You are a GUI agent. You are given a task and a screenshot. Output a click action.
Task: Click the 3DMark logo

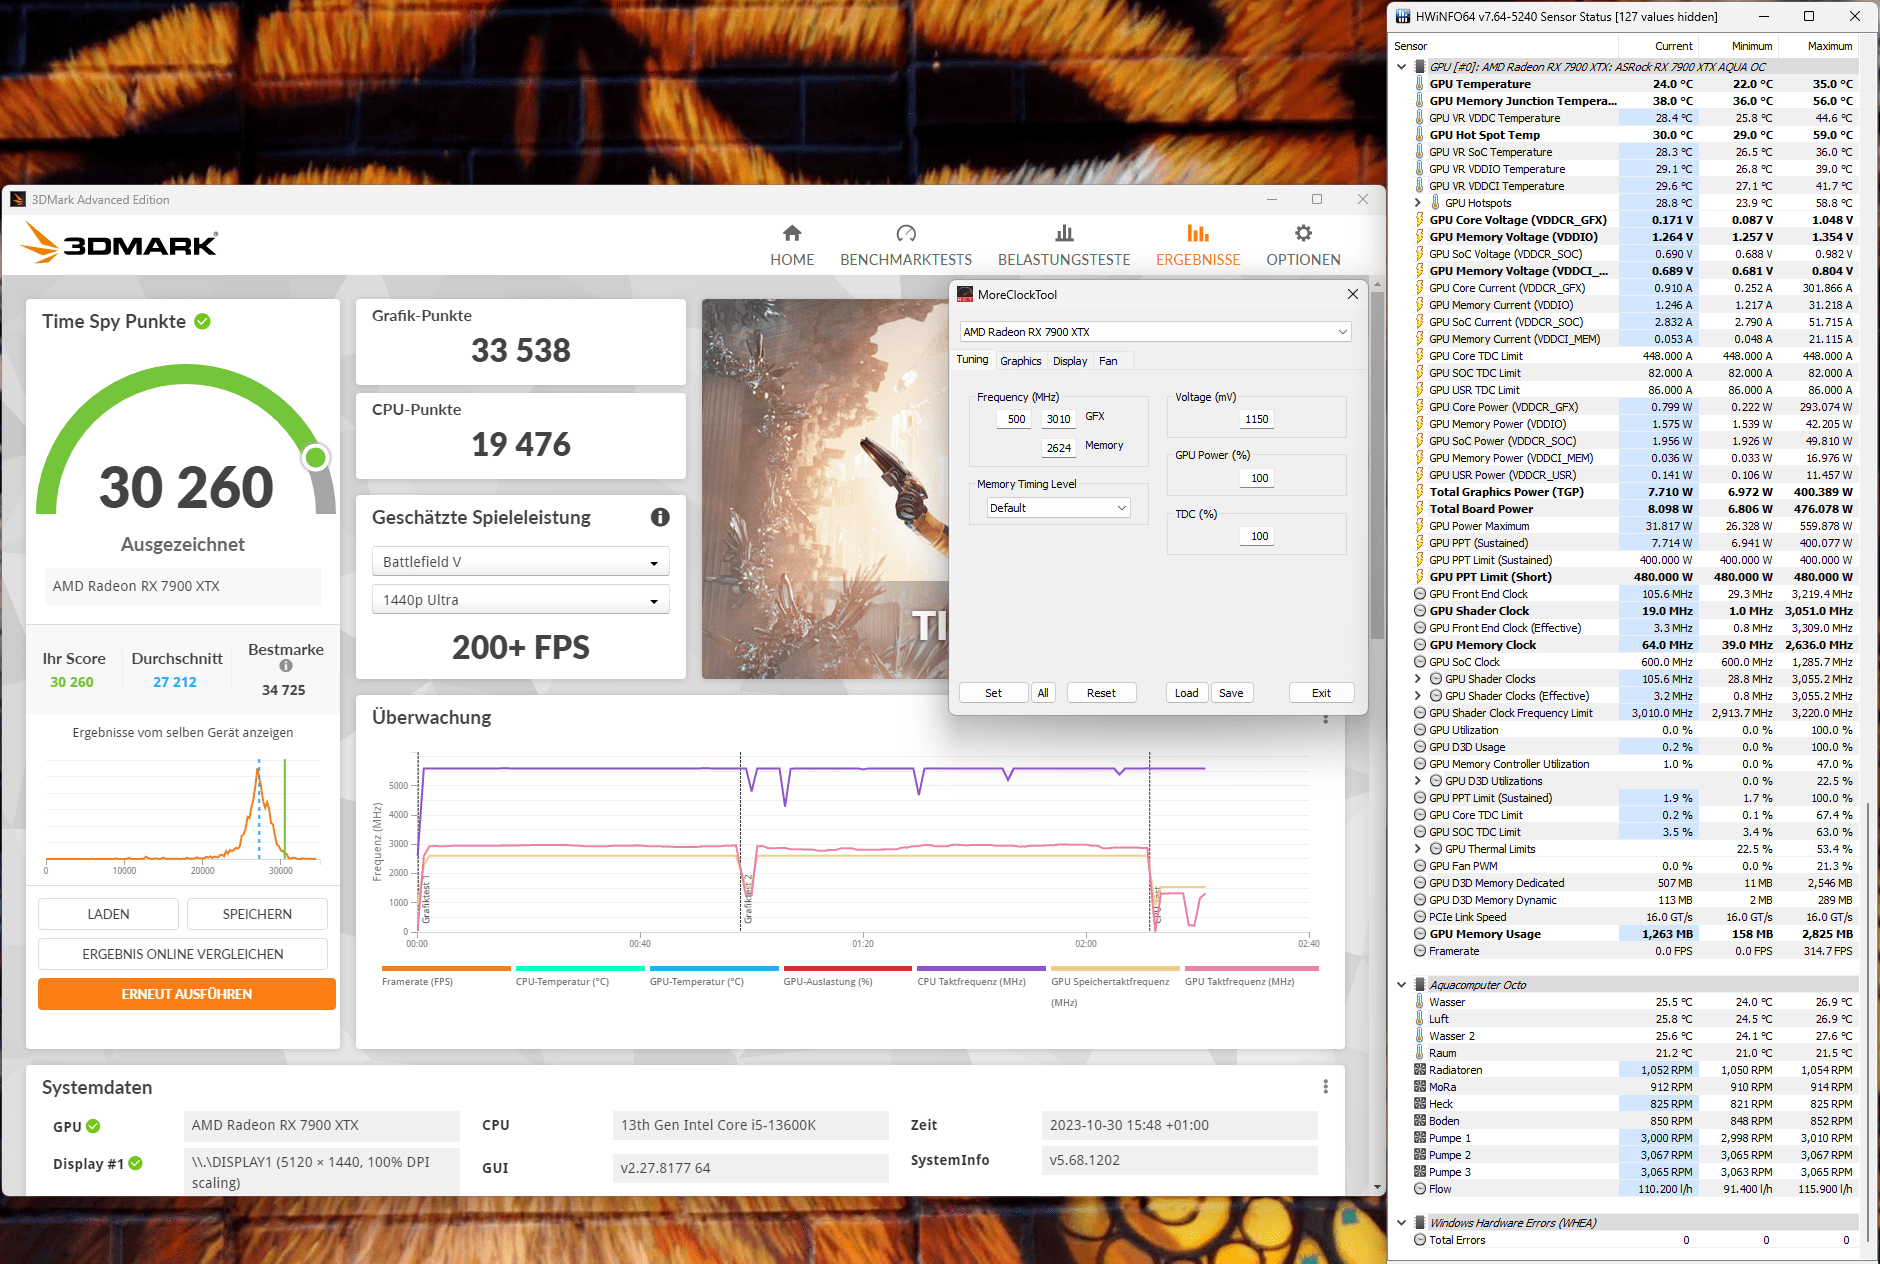click(119, 243)
